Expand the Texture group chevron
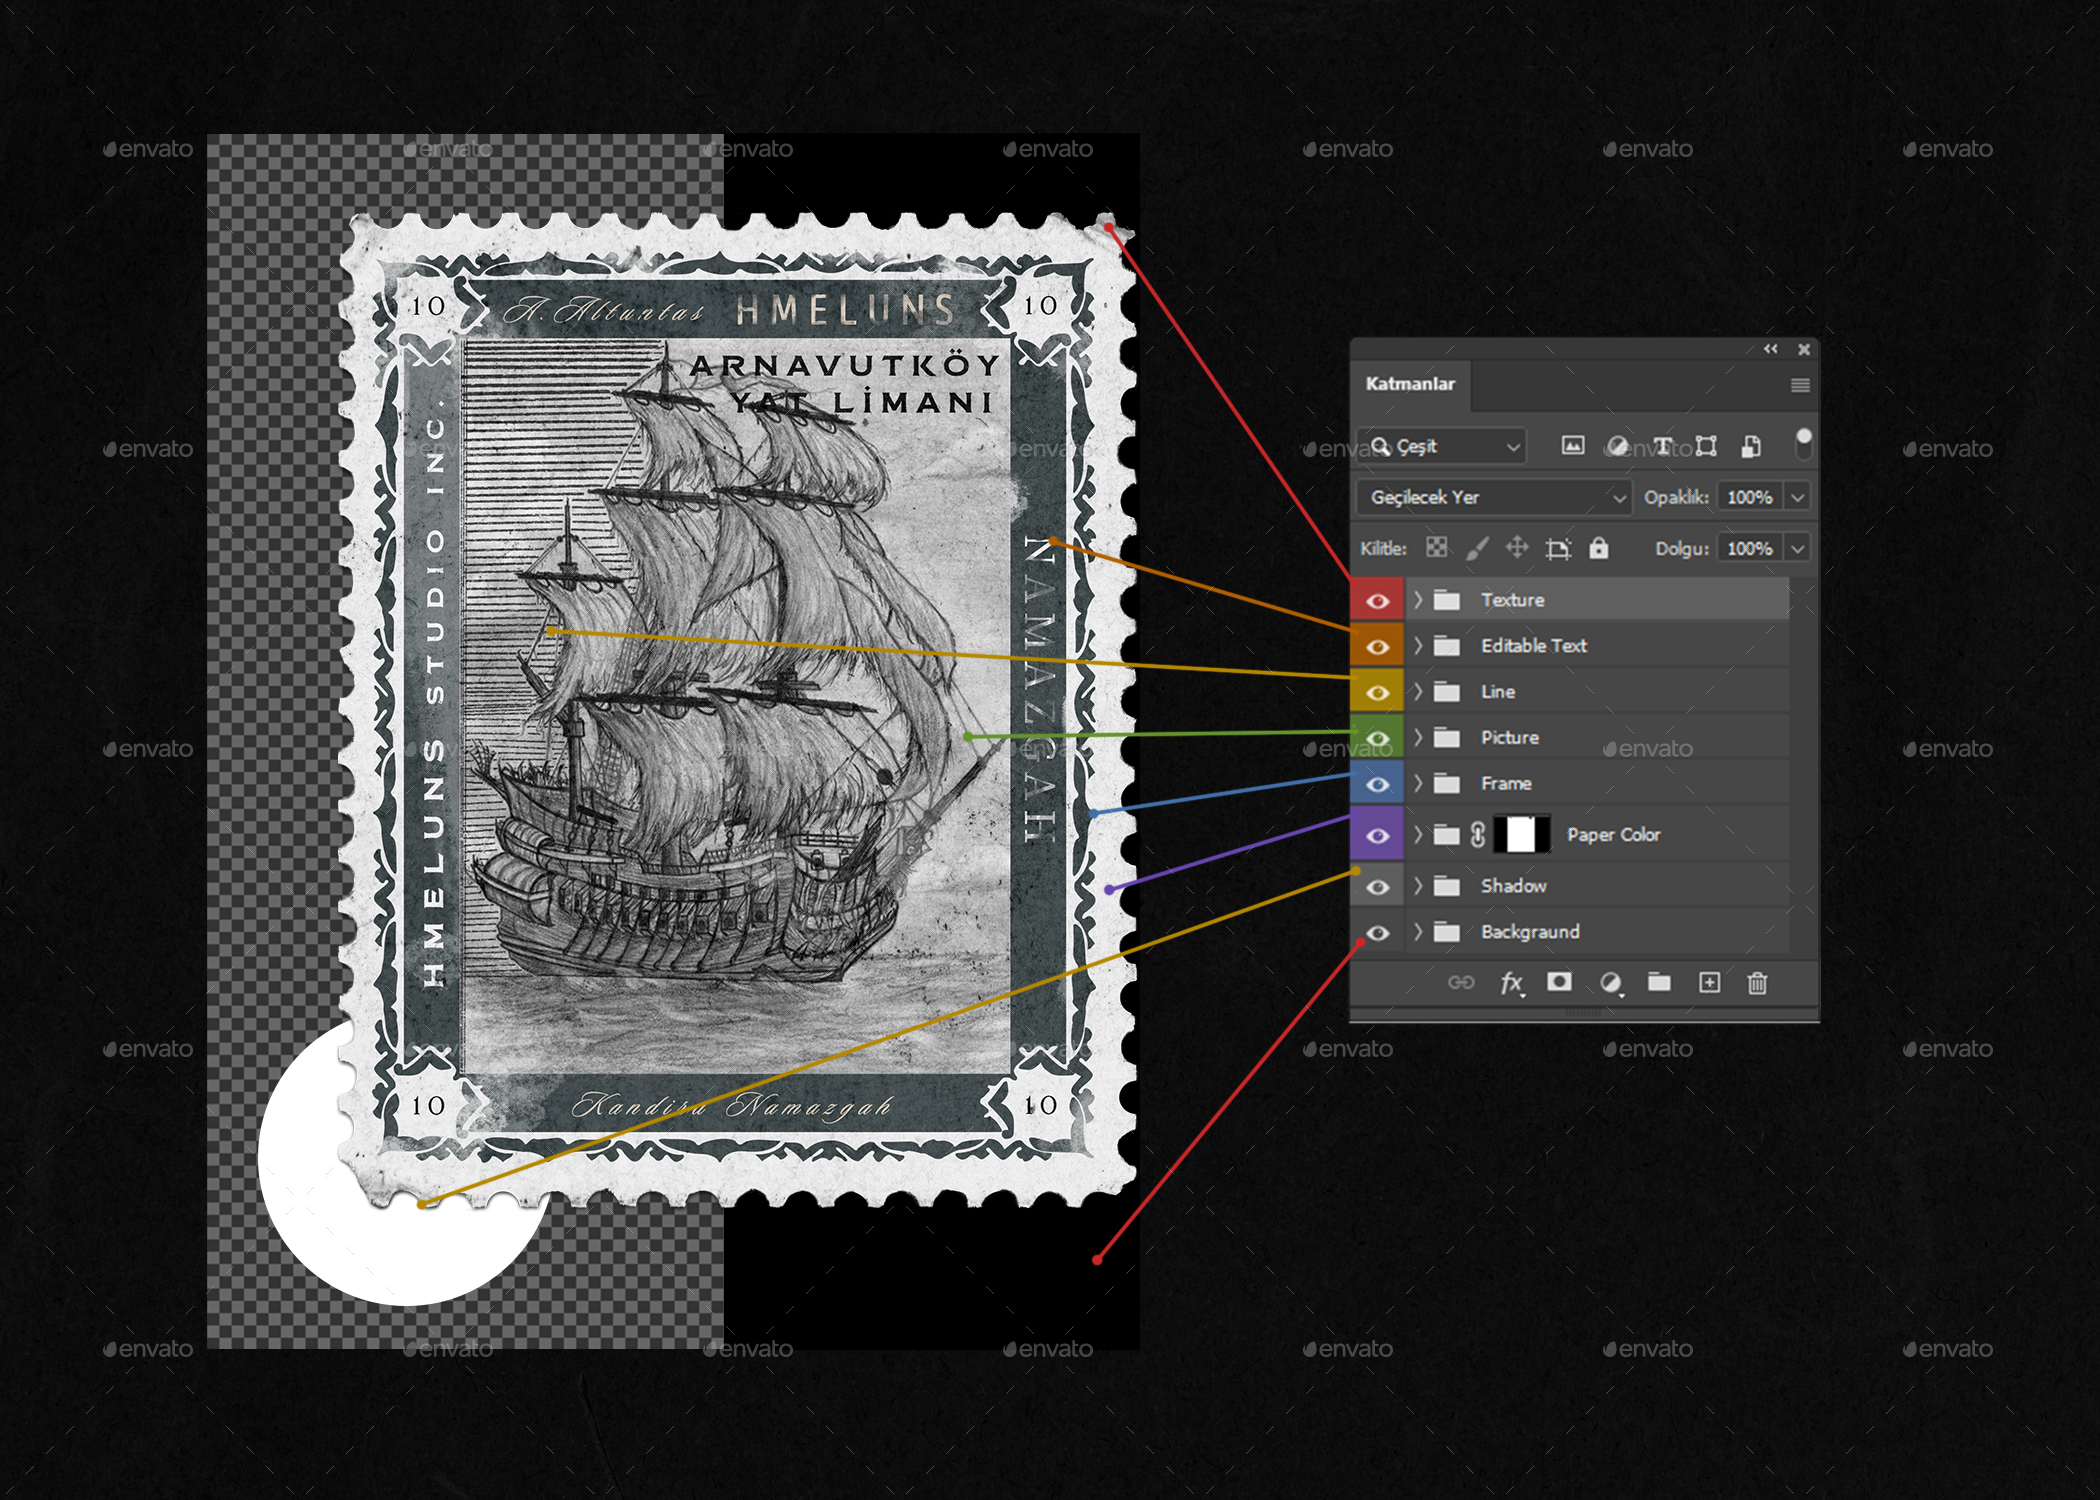Image resolution: width=2100 pixels, height=1500 pixels. coord(1418,599)
